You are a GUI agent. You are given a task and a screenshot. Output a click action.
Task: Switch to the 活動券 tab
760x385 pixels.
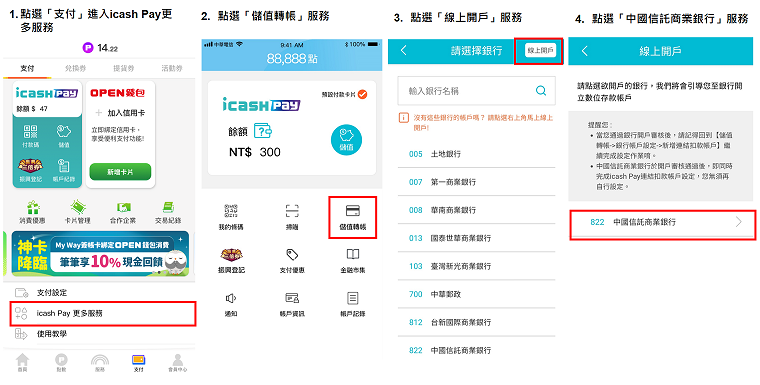(172, 68)
